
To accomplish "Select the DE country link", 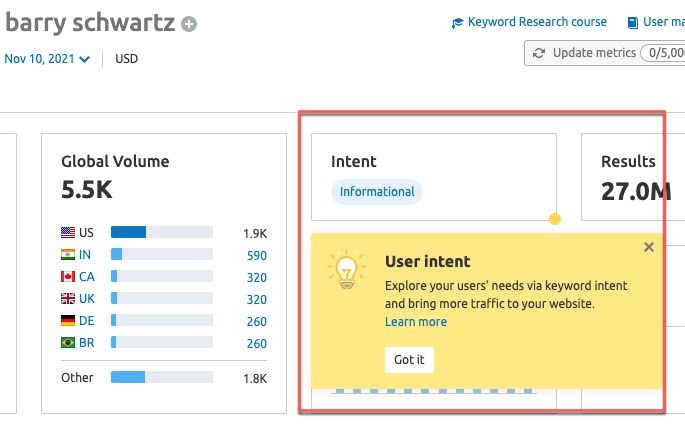I will pos(86,321).
